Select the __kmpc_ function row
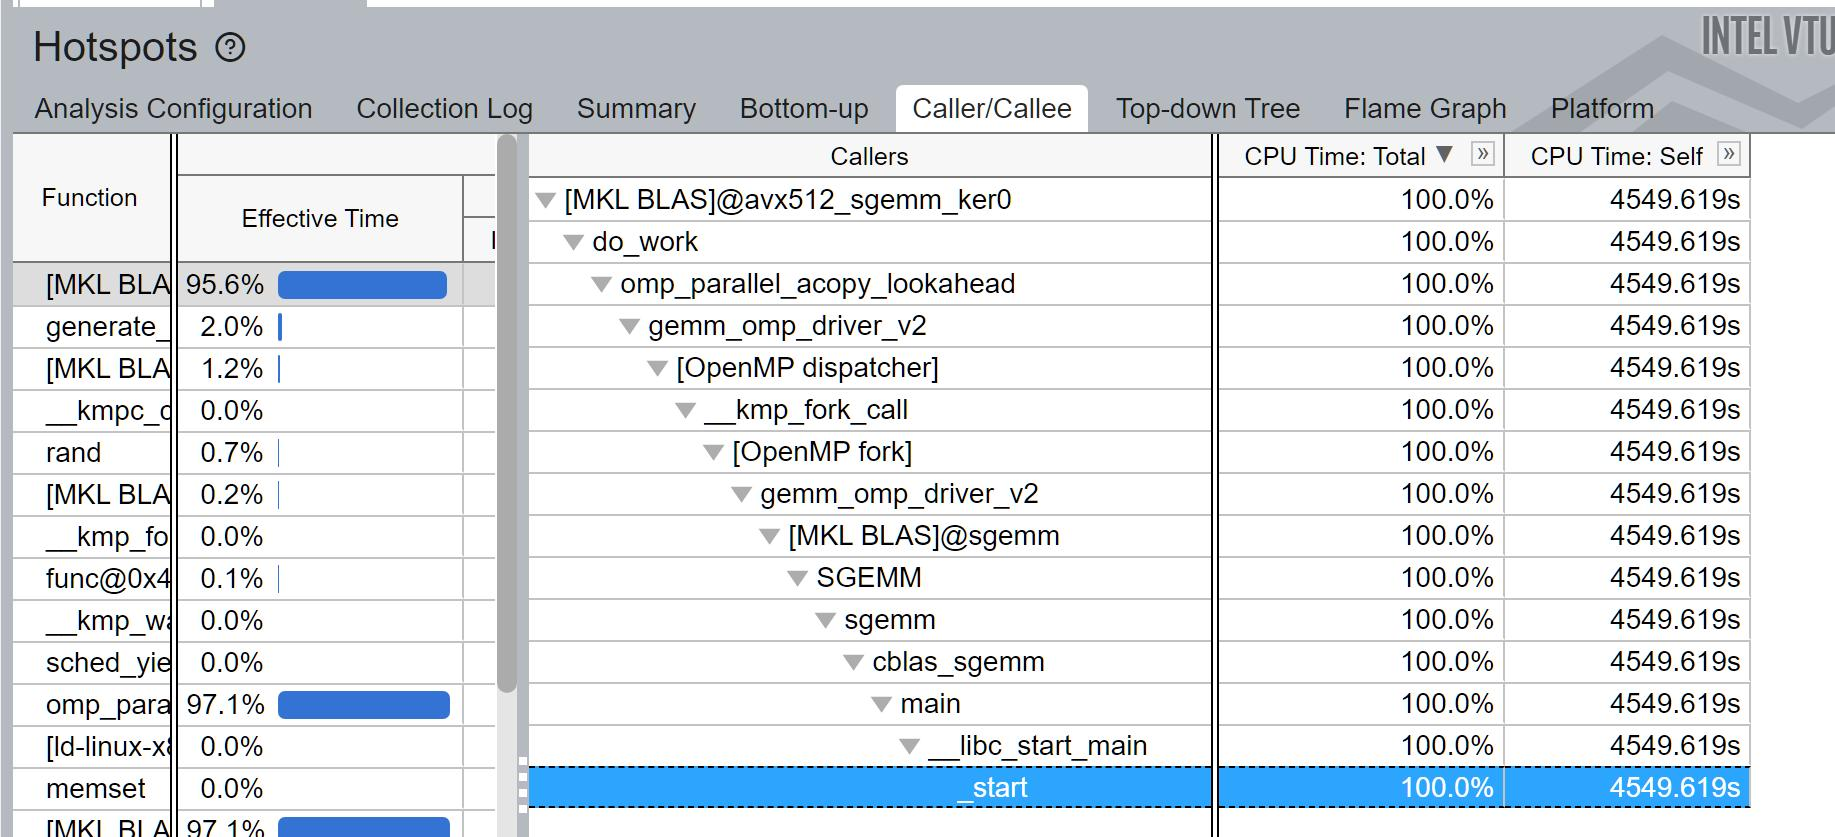The height and width of the screenshot is (837, 1835). (x=92, y=411)
